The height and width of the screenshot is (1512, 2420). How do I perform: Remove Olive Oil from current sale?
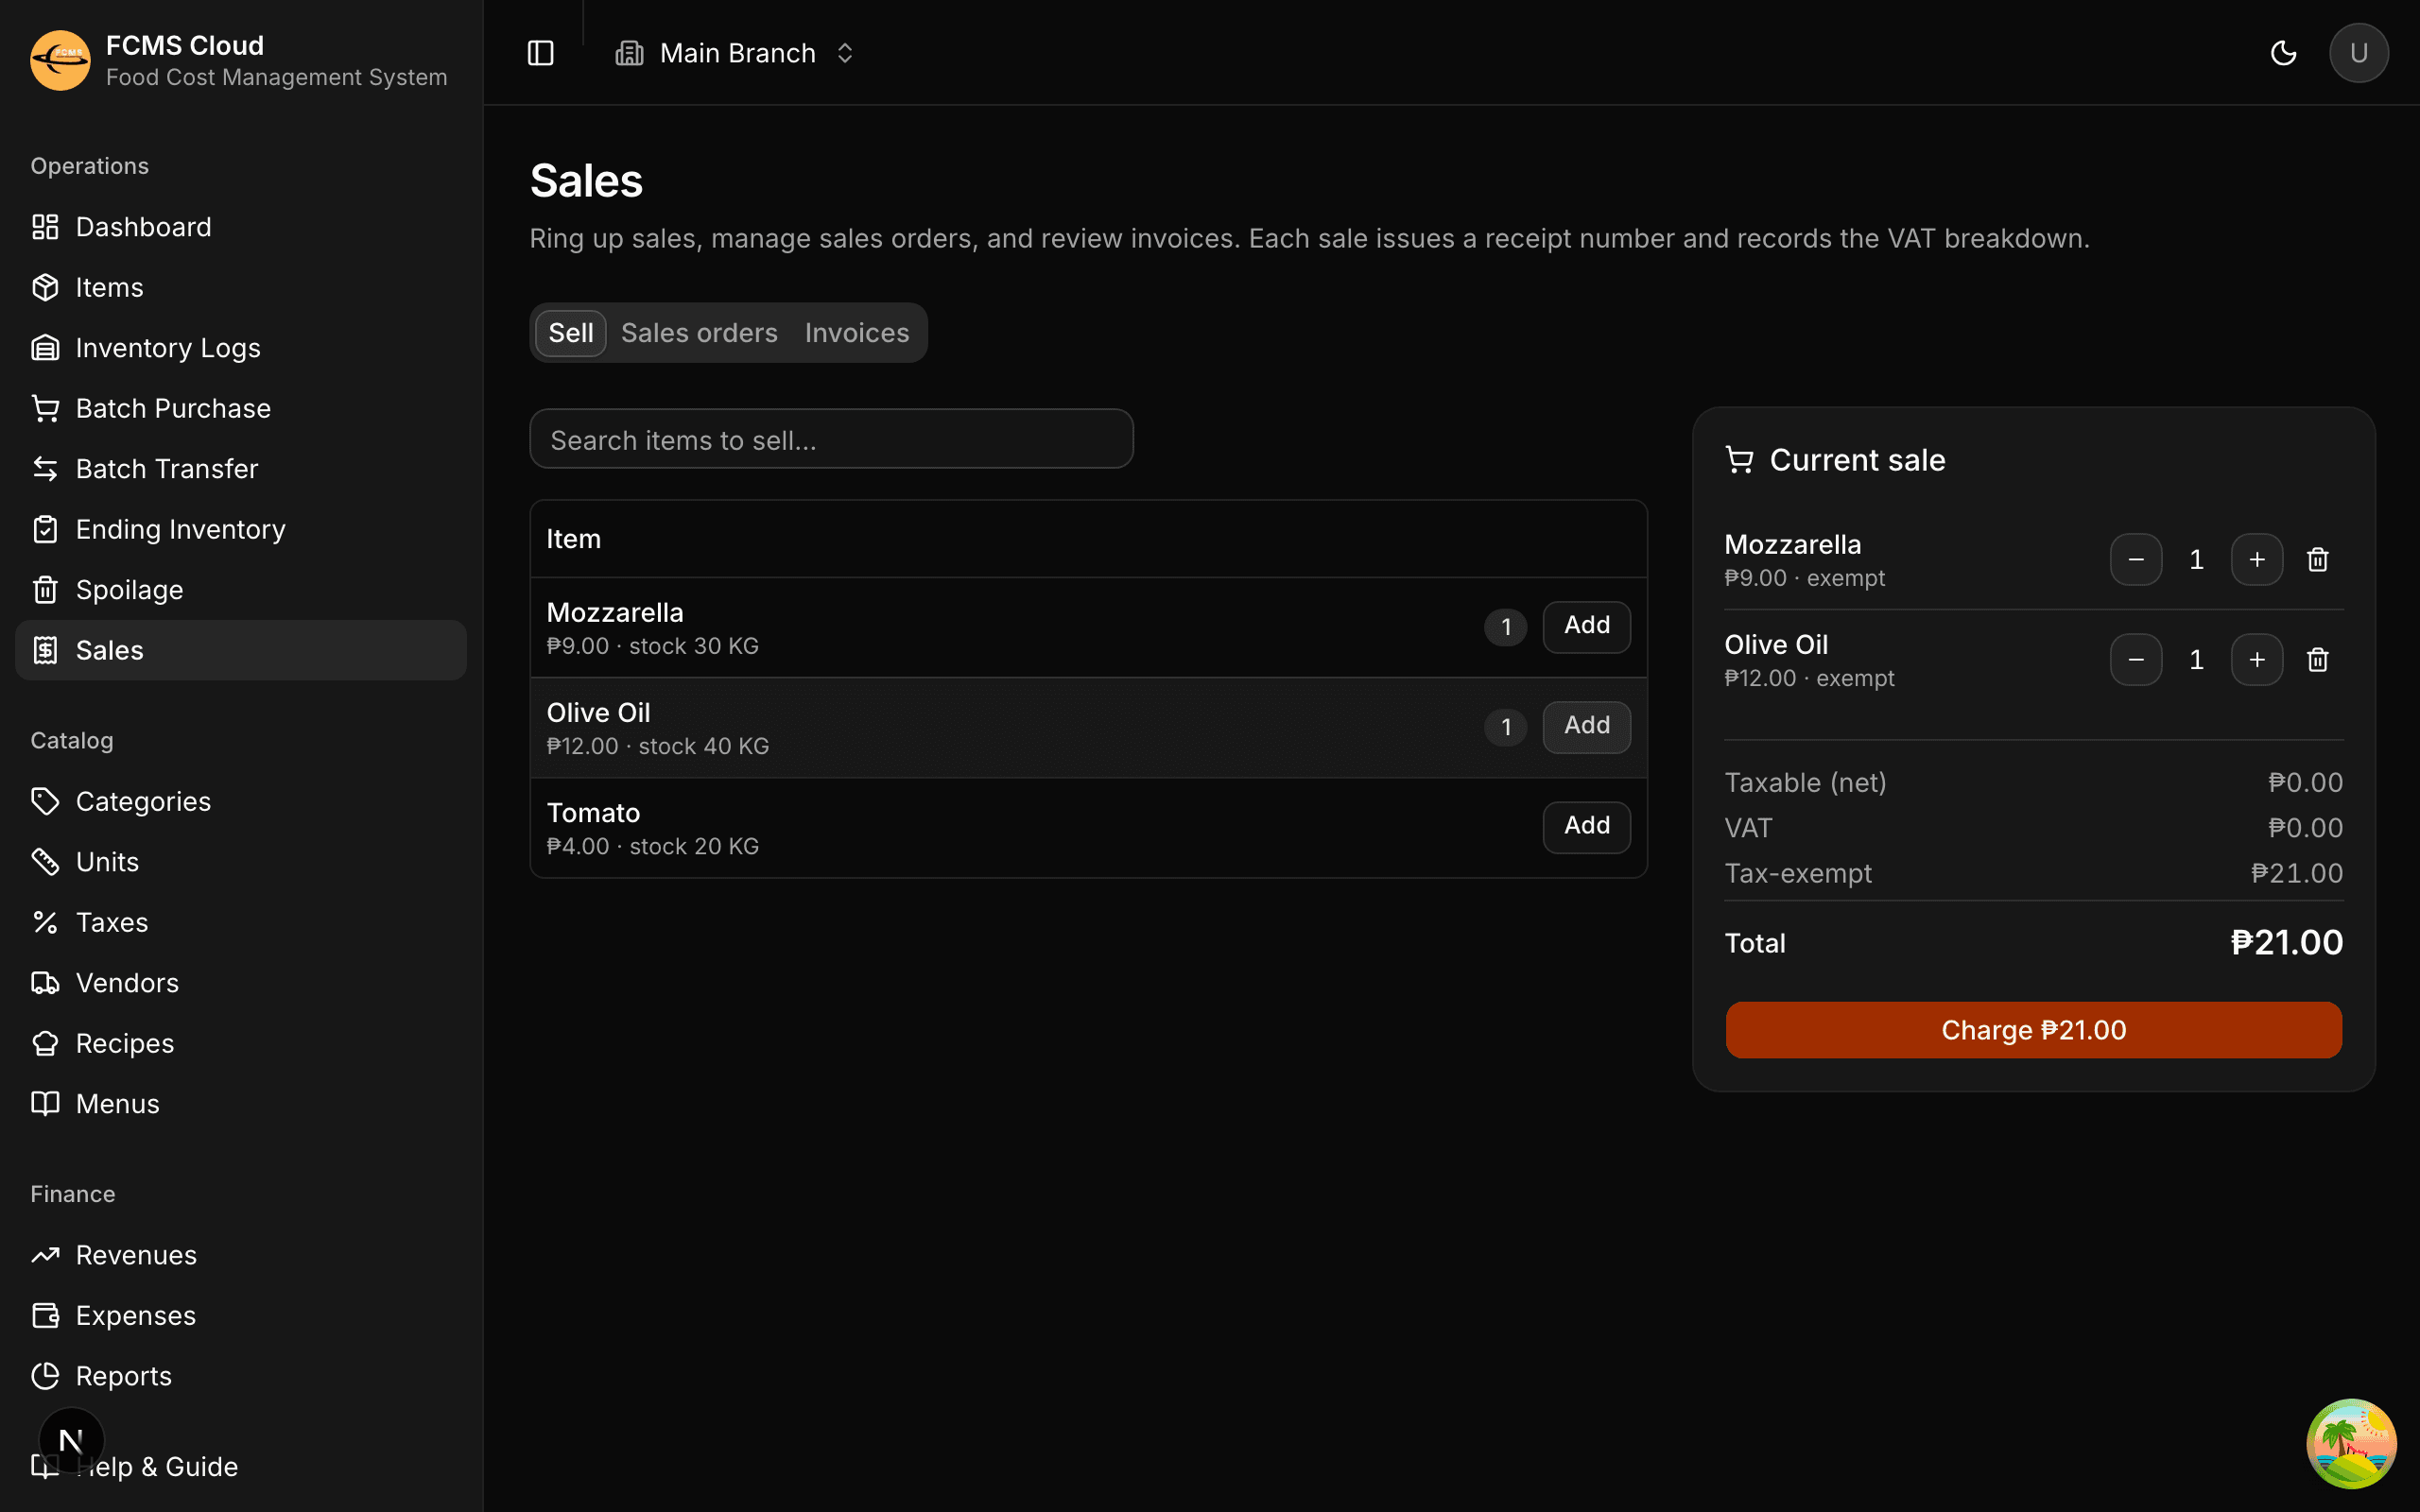tap(2318, 659)
